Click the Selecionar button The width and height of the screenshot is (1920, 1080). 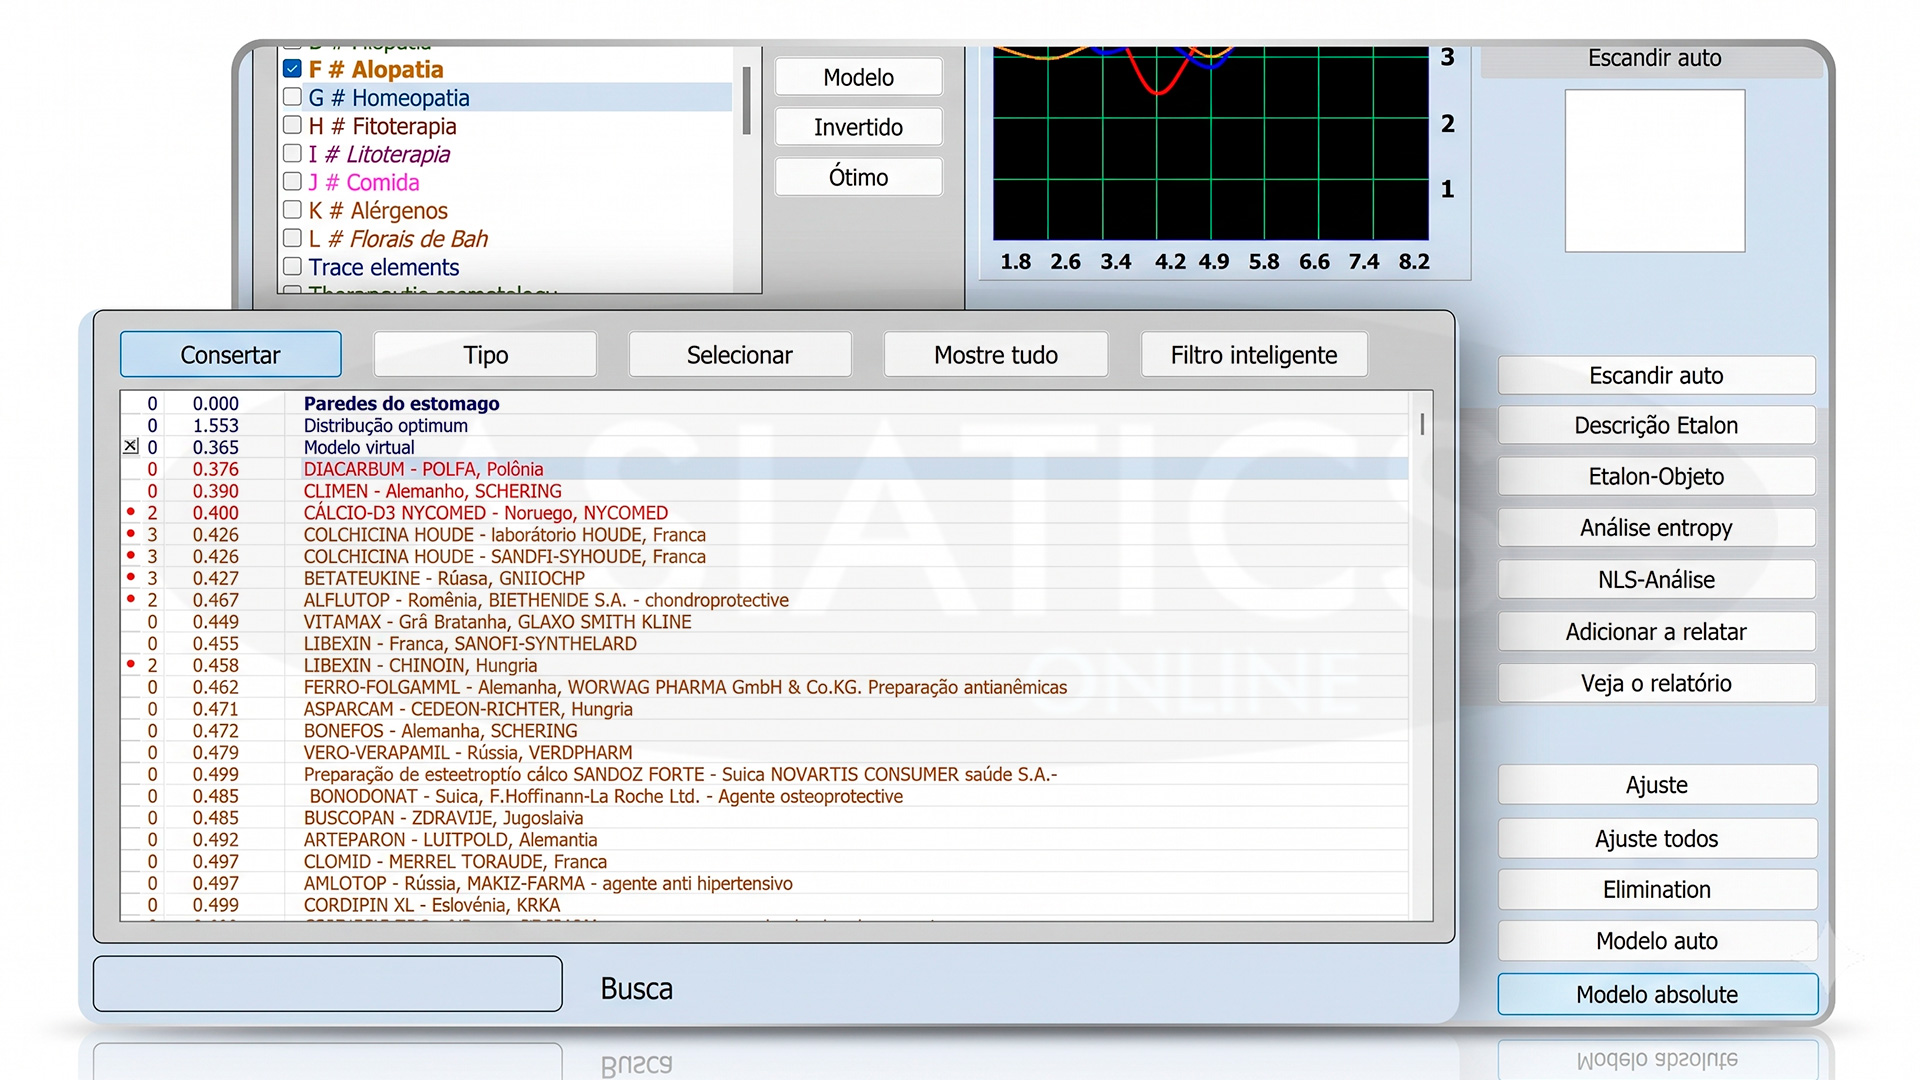click(x=740, y=355)
